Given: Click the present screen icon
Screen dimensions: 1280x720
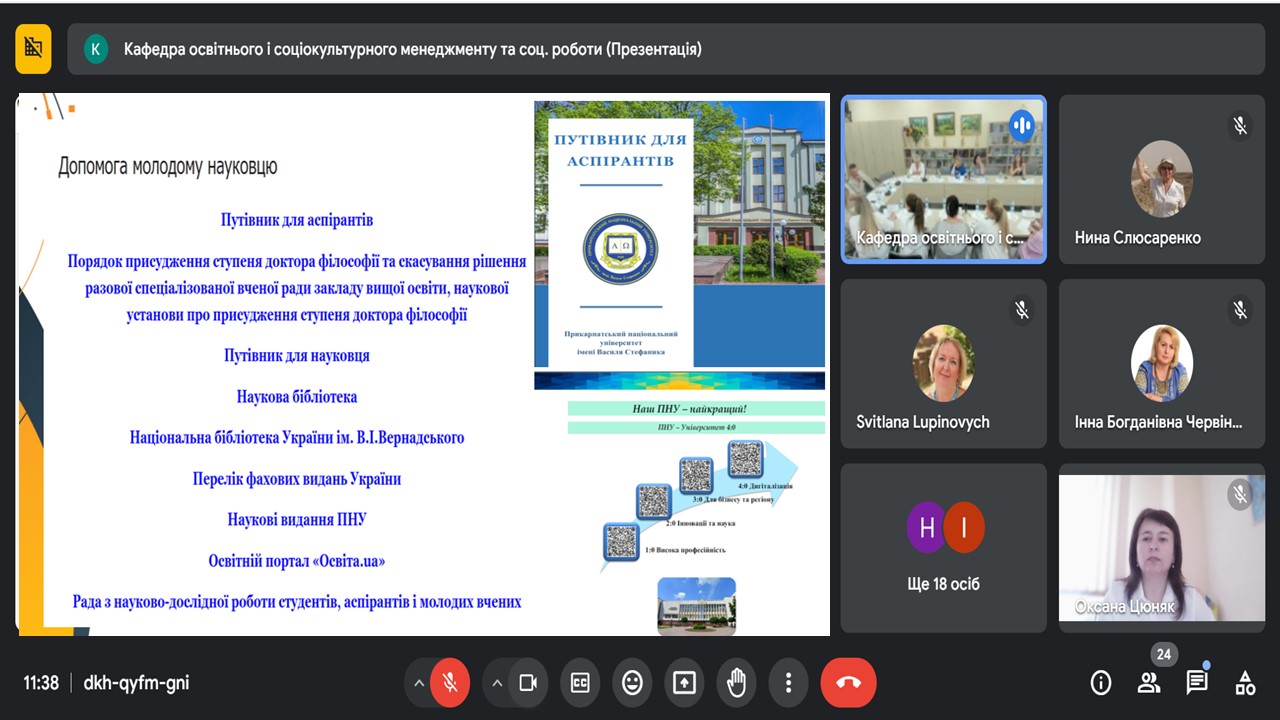Looking at the screenshot, I should coord(684,683).
